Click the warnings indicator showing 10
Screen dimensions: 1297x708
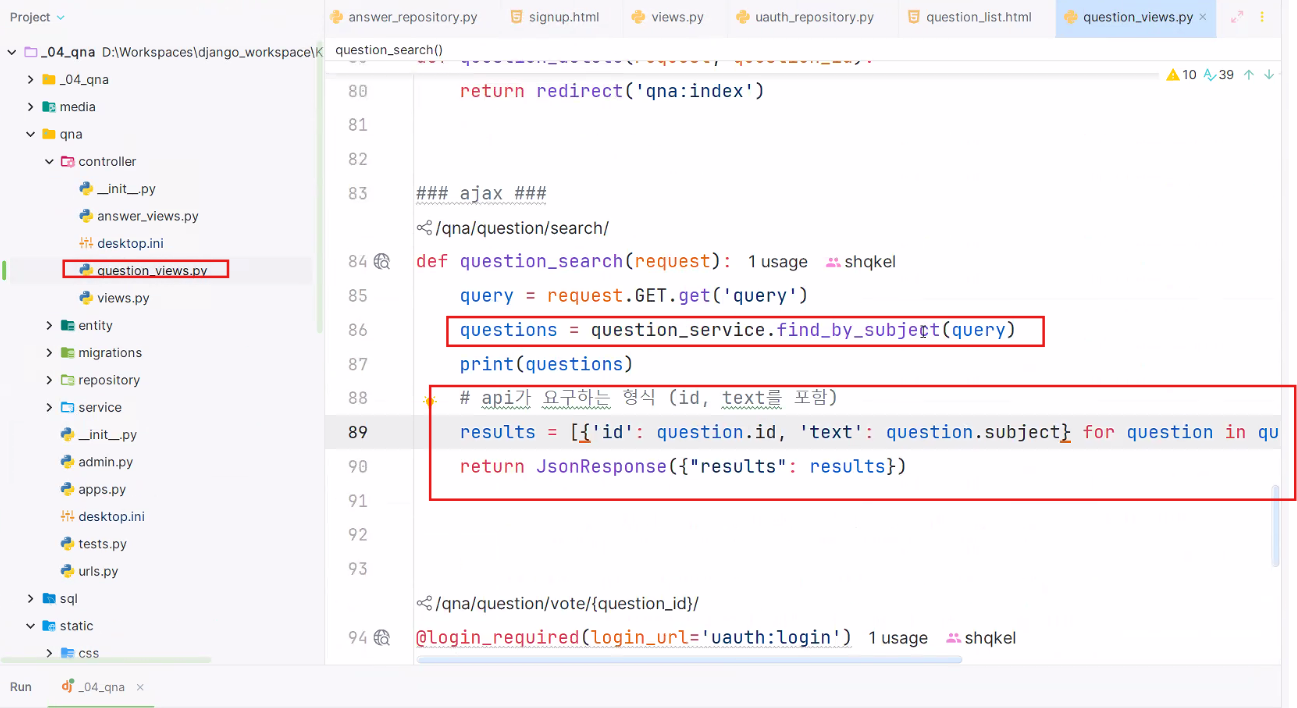tap(1181, 75)
